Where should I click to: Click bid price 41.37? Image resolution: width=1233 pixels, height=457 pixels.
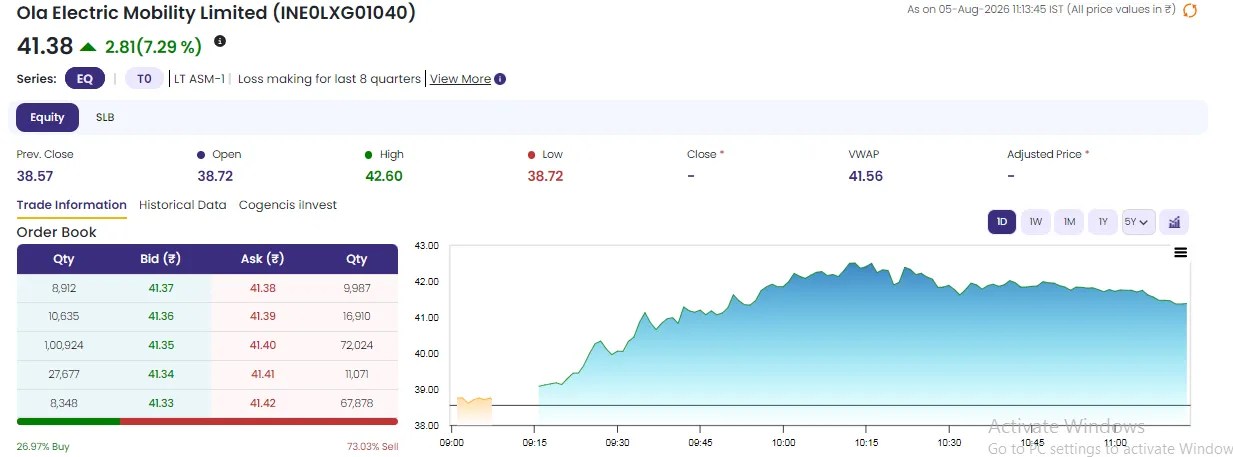pyautogui.click(x=160, y=288)
